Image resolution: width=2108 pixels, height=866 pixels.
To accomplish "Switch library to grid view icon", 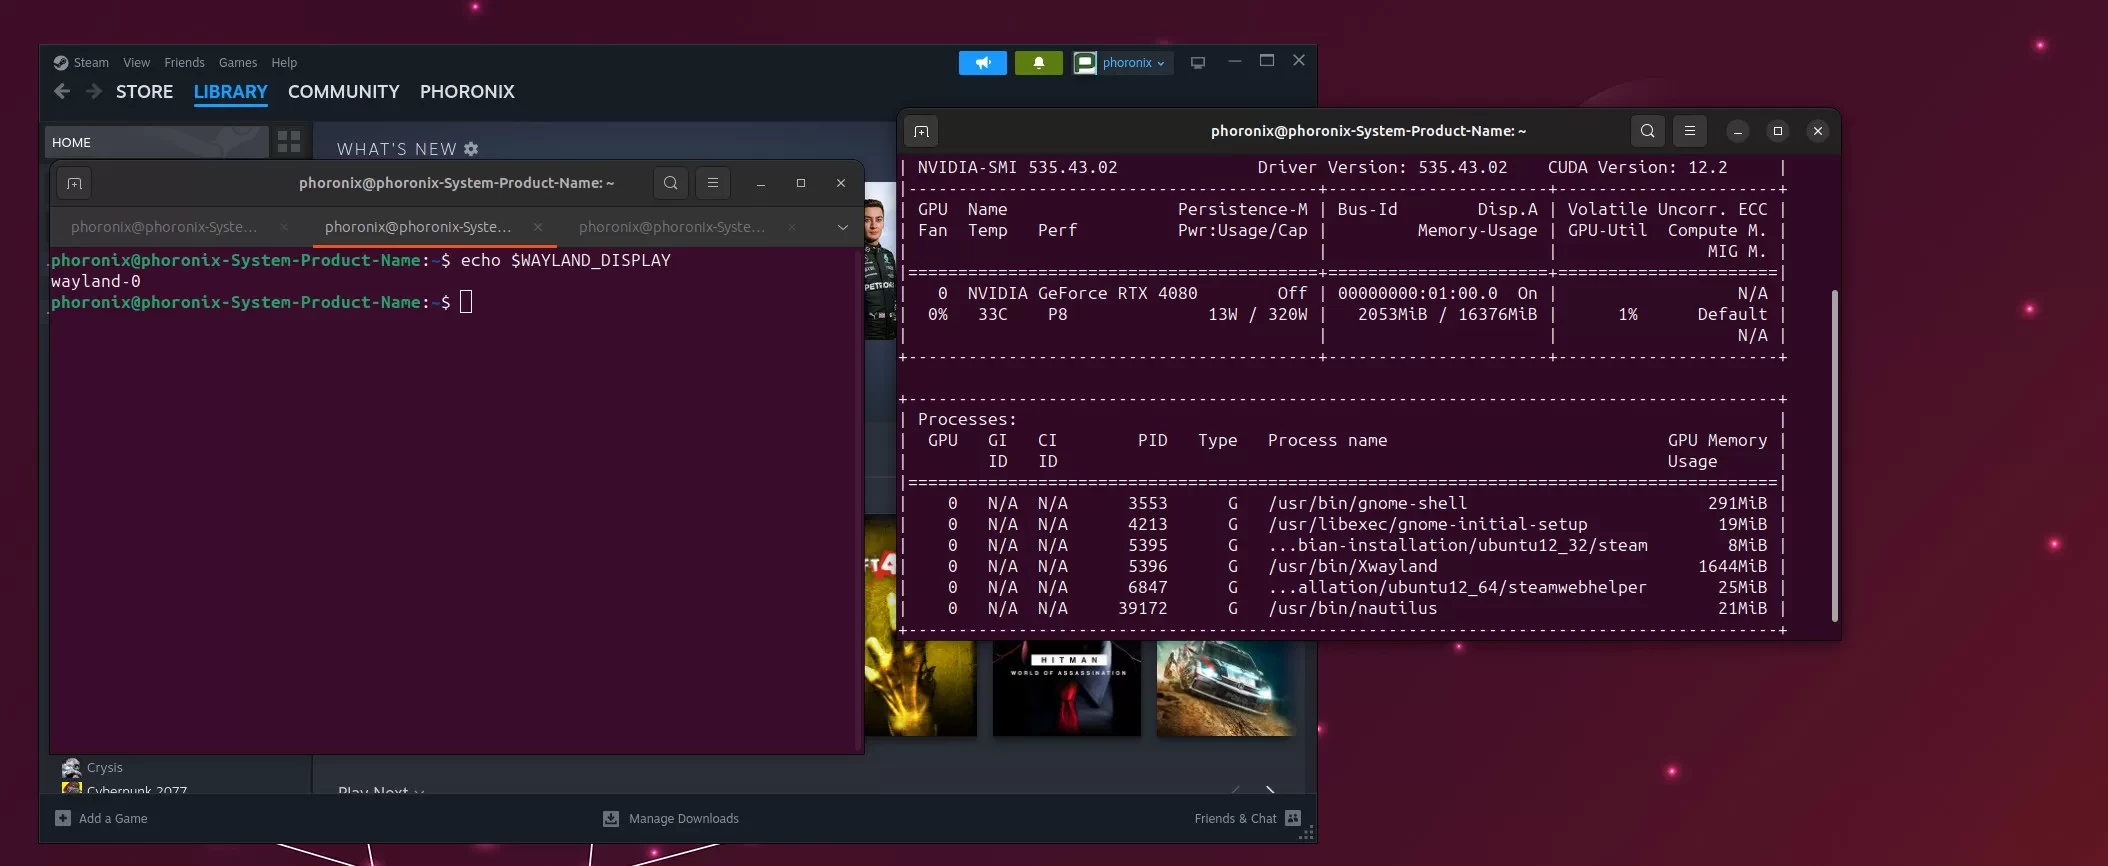I will 289,142.
